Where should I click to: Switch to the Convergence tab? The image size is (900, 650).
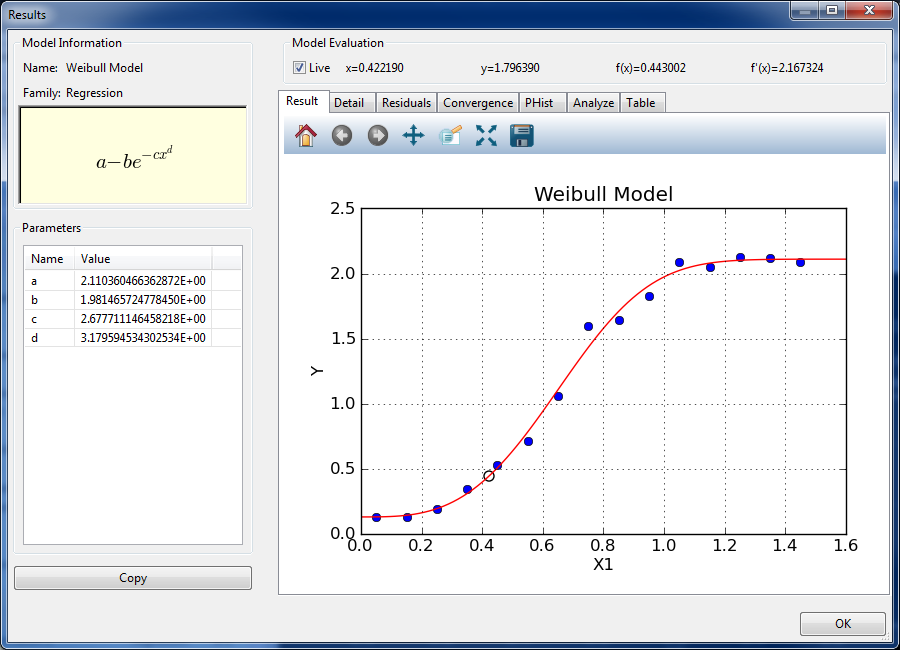point(478,103)
